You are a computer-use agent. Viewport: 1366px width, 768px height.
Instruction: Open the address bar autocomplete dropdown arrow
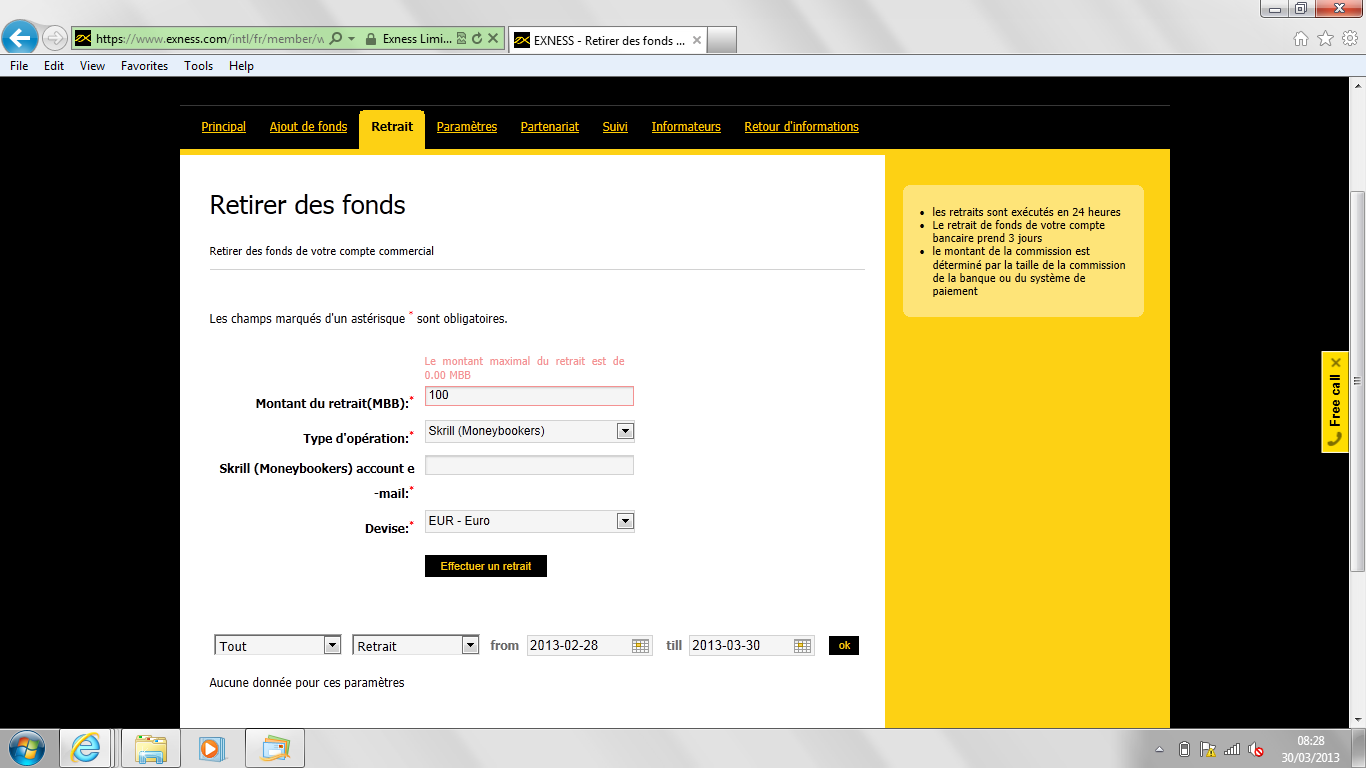coord(352,39)
